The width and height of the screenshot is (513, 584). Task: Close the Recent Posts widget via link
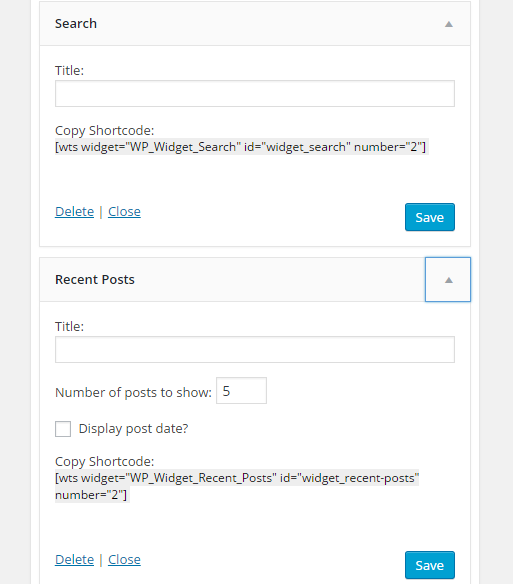124,559
